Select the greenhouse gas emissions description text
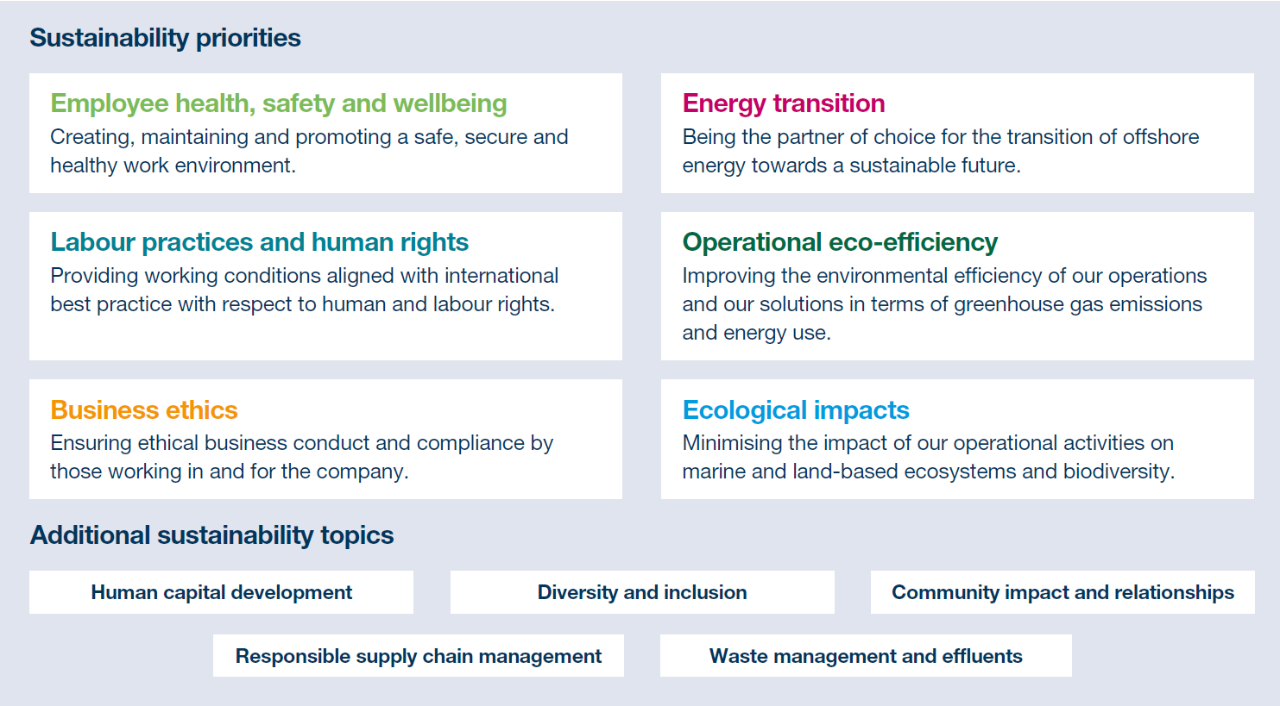Image resolution: width=1280 pixels, height=706 pixels. (944, 304)
